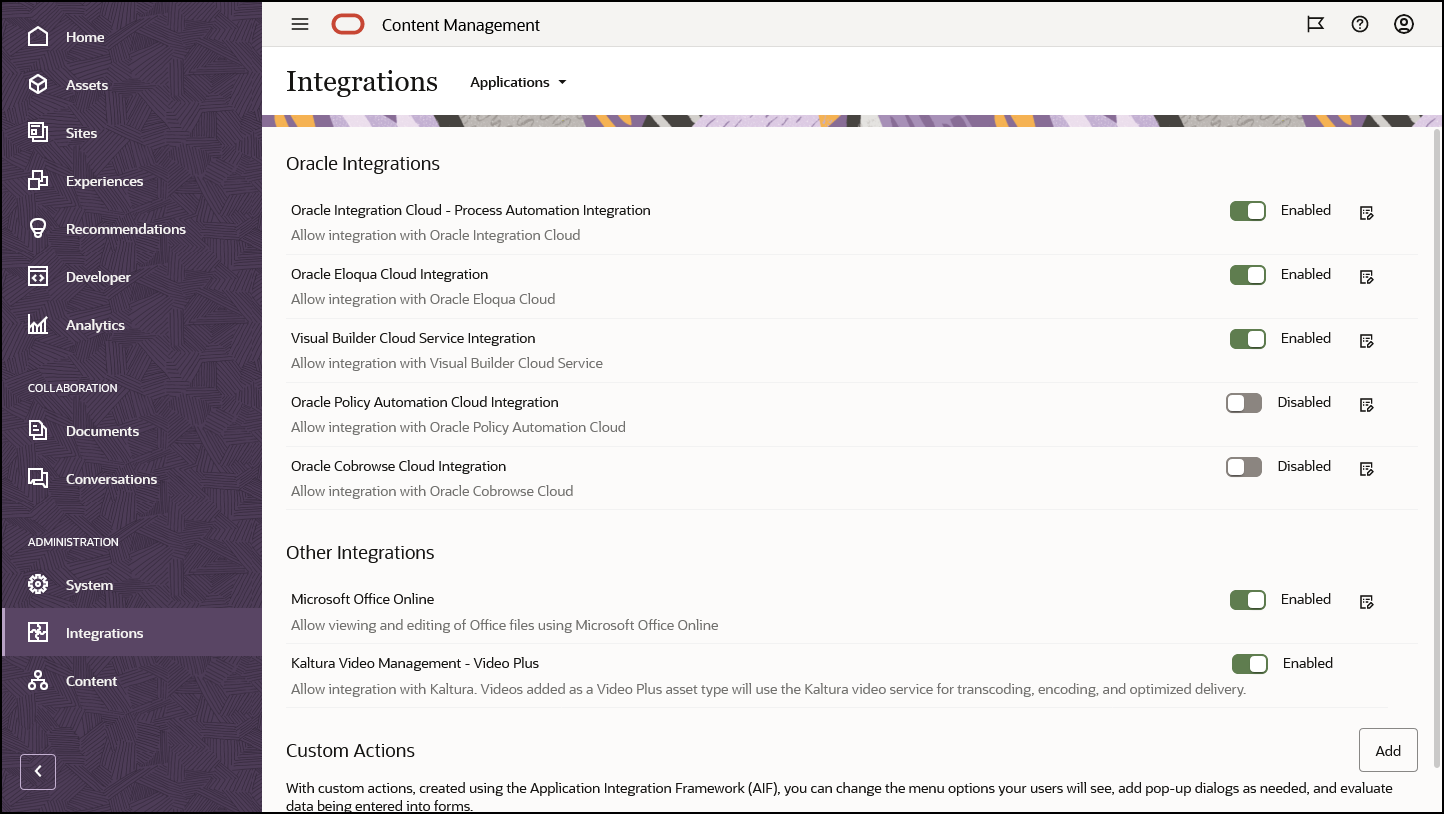Toggle Microsoft Office Online switch
The height and width of the screenshot is (814, 1444).
(1248, 600)
